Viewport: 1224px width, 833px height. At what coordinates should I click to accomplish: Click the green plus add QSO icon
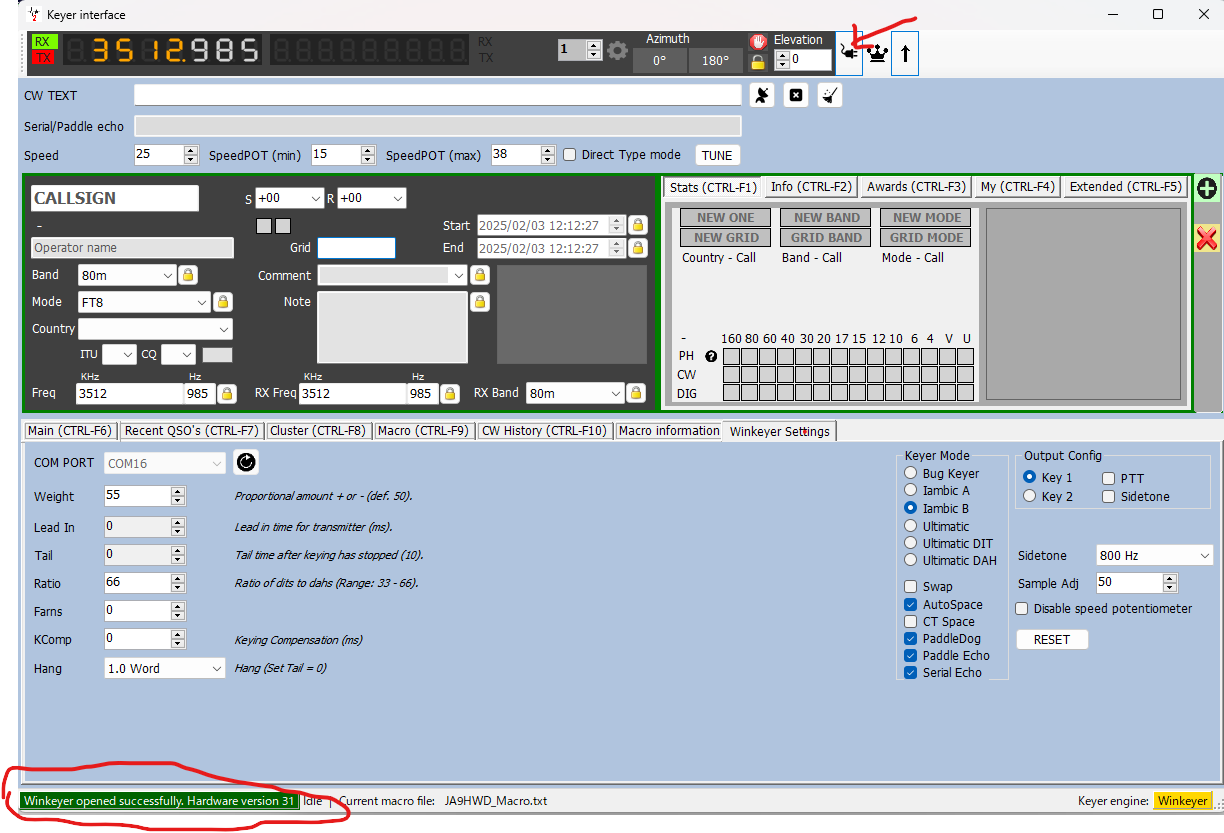(1207, 188)
